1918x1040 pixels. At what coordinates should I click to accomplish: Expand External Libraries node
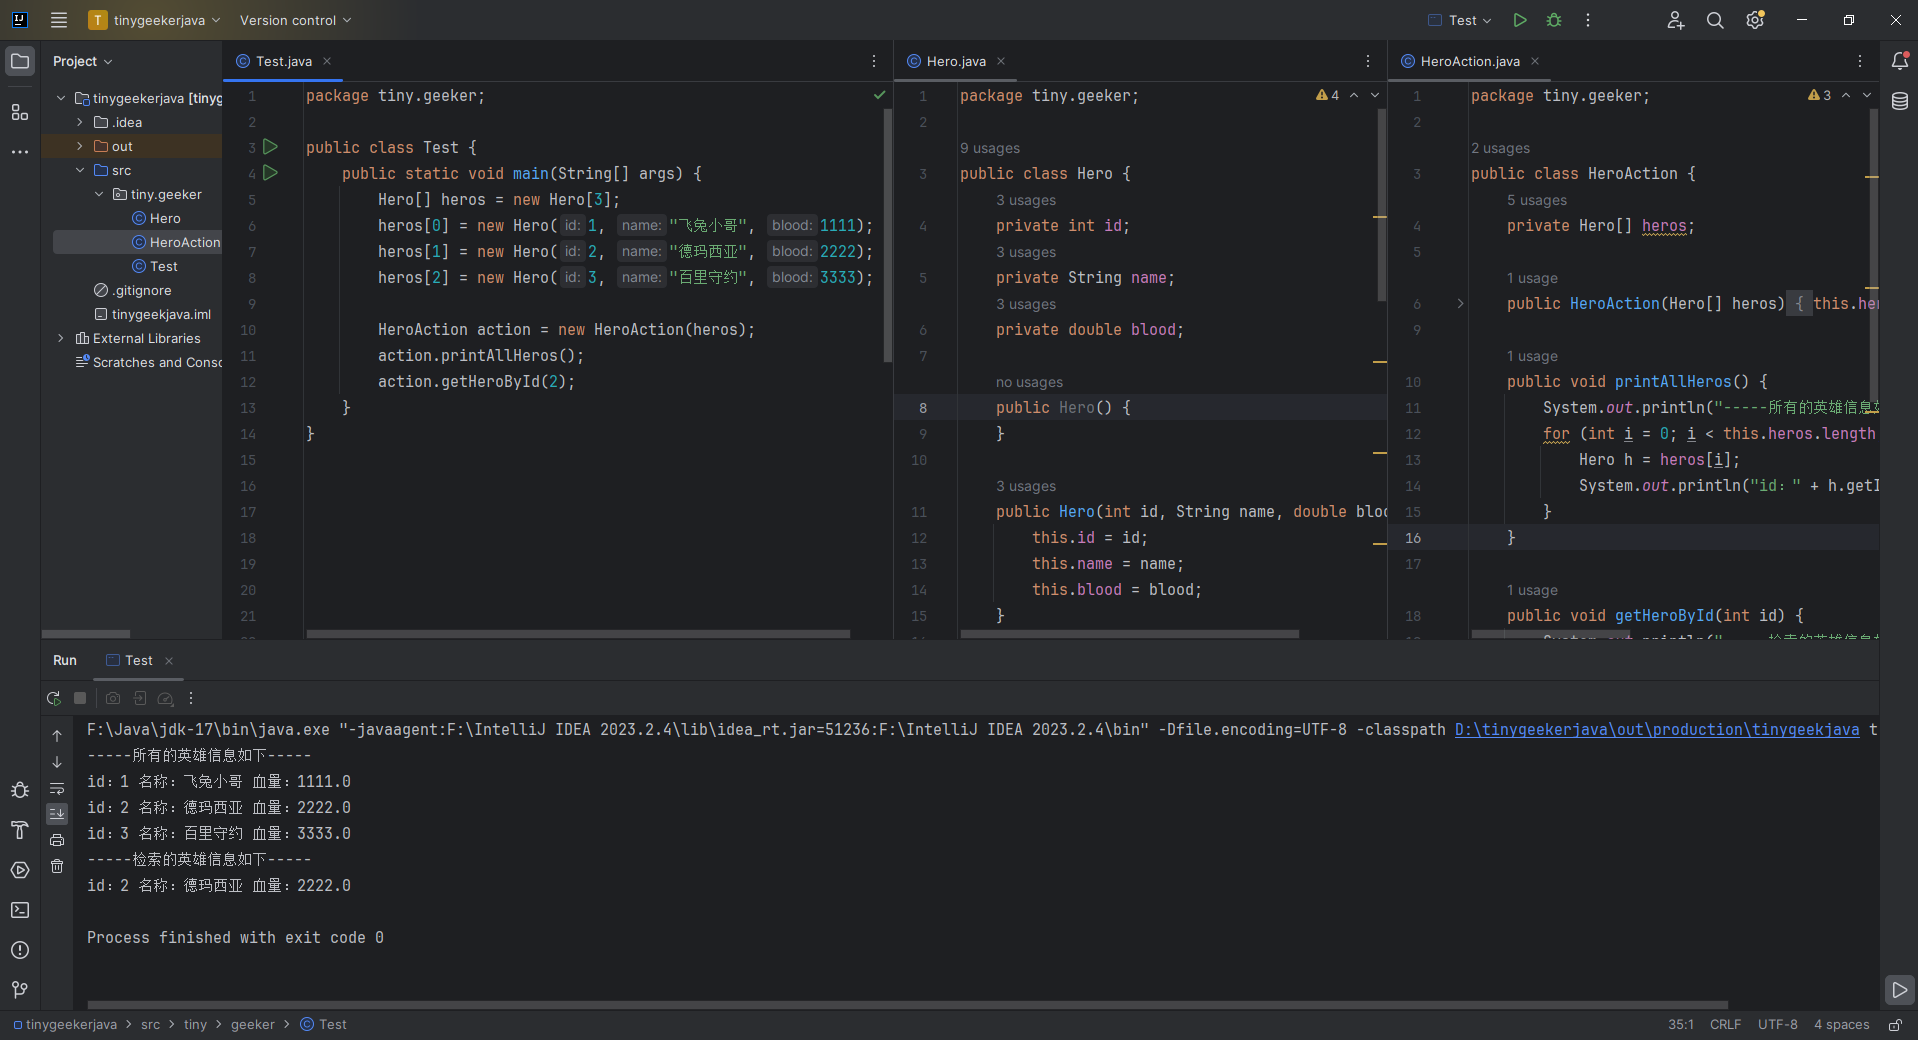[x=61, y=338]
